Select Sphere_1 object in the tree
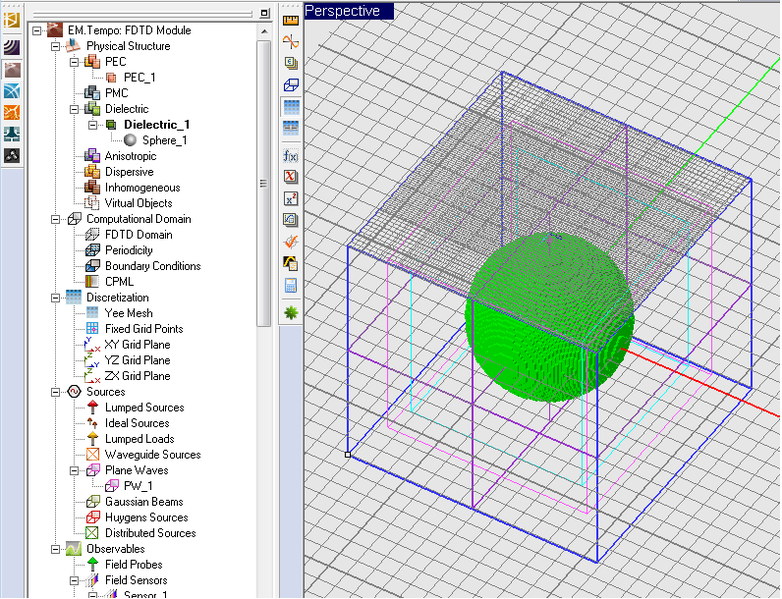Image resolution: width=782 pixels, height=599 pixels. (163, 141)
